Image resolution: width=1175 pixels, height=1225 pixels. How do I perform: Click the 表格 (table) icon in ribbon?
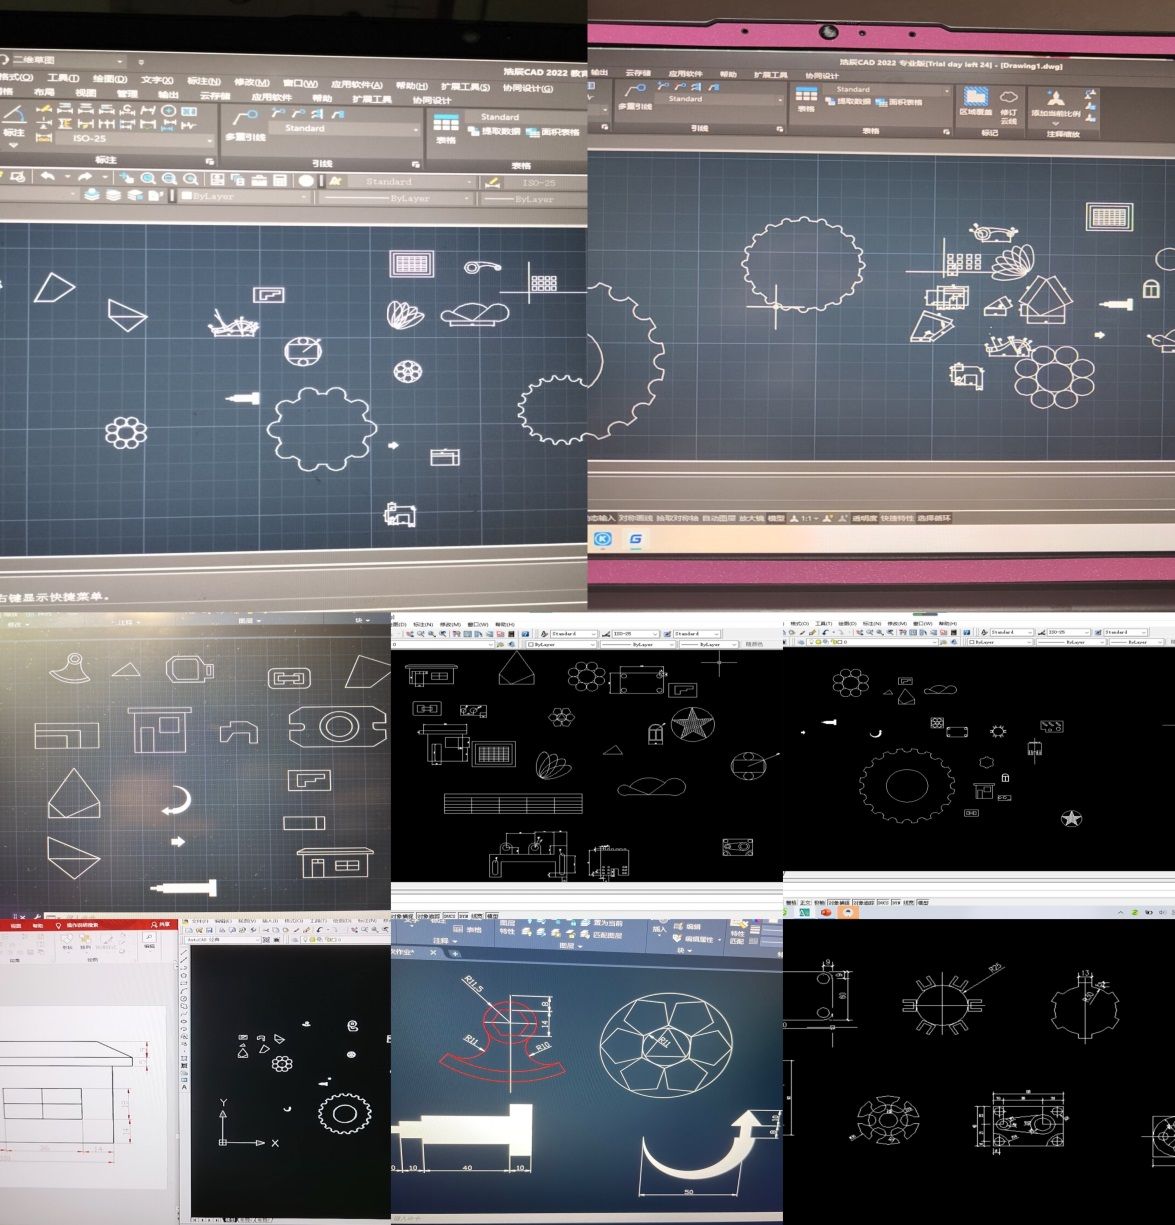click(x=446, y=122)
